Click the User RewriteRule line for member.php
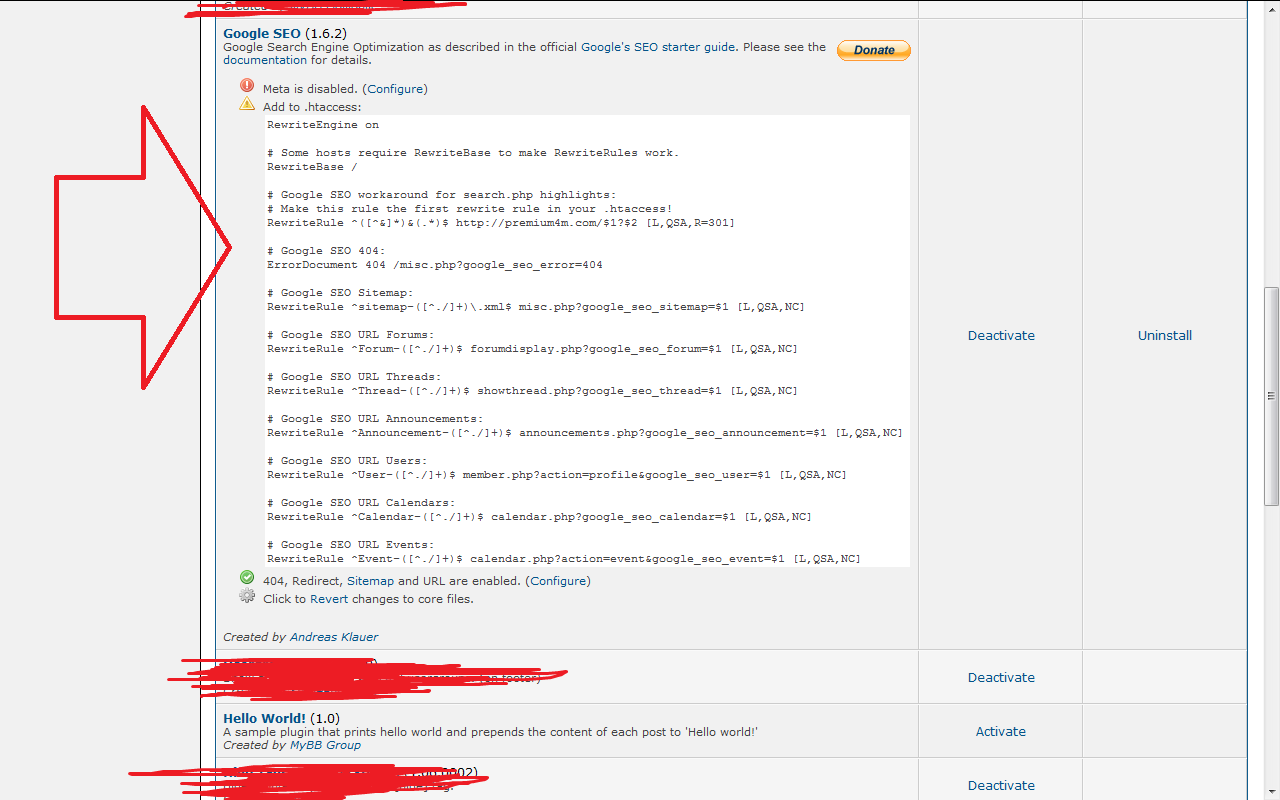The height and width of the screenshot is (800, 1280). 557,475
